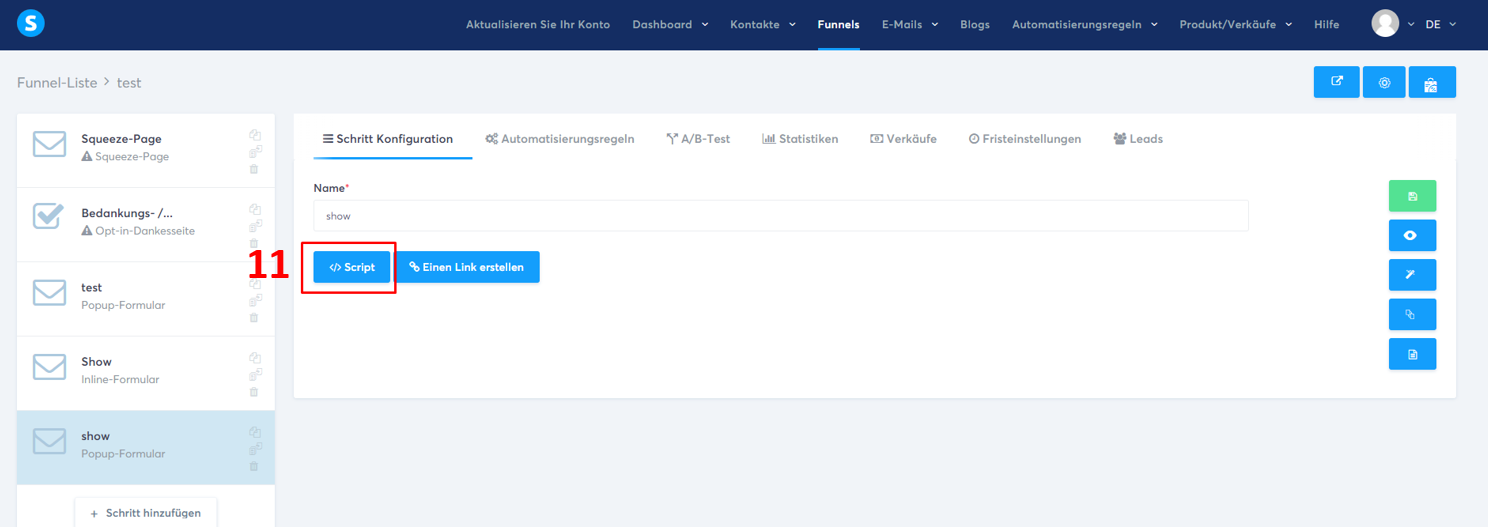Click Aktualisieren Sie Ihr Konto link

[x=538, y=24]
